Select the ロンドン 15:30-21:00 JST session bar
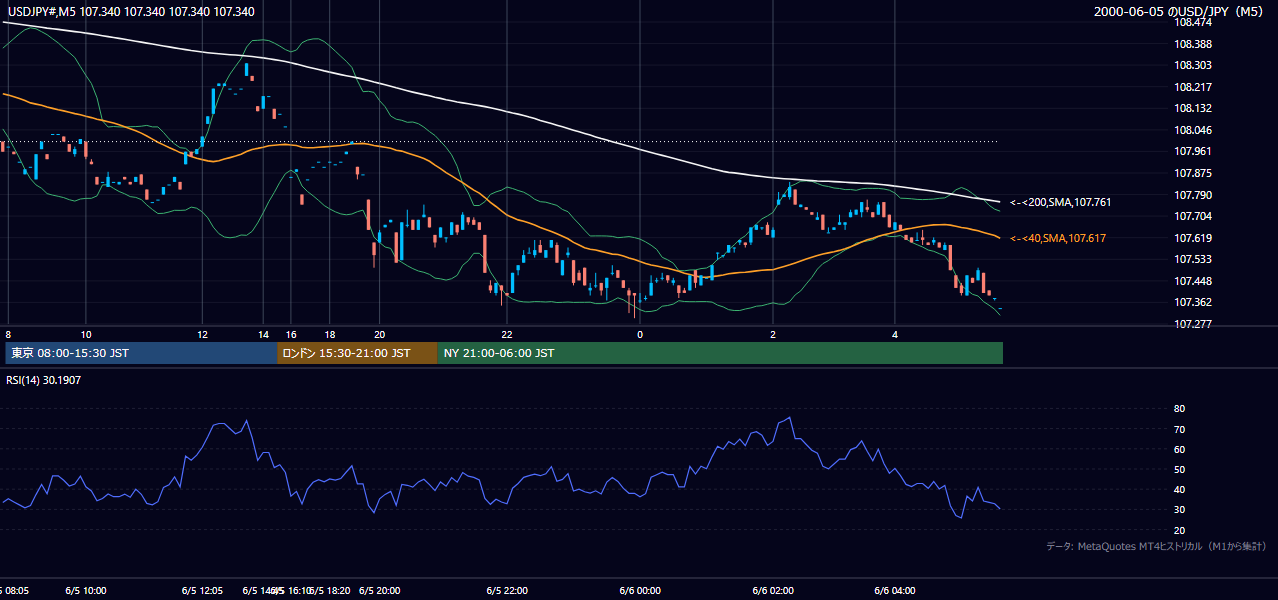The image size is (1278, 600). [x=357, y=353]
